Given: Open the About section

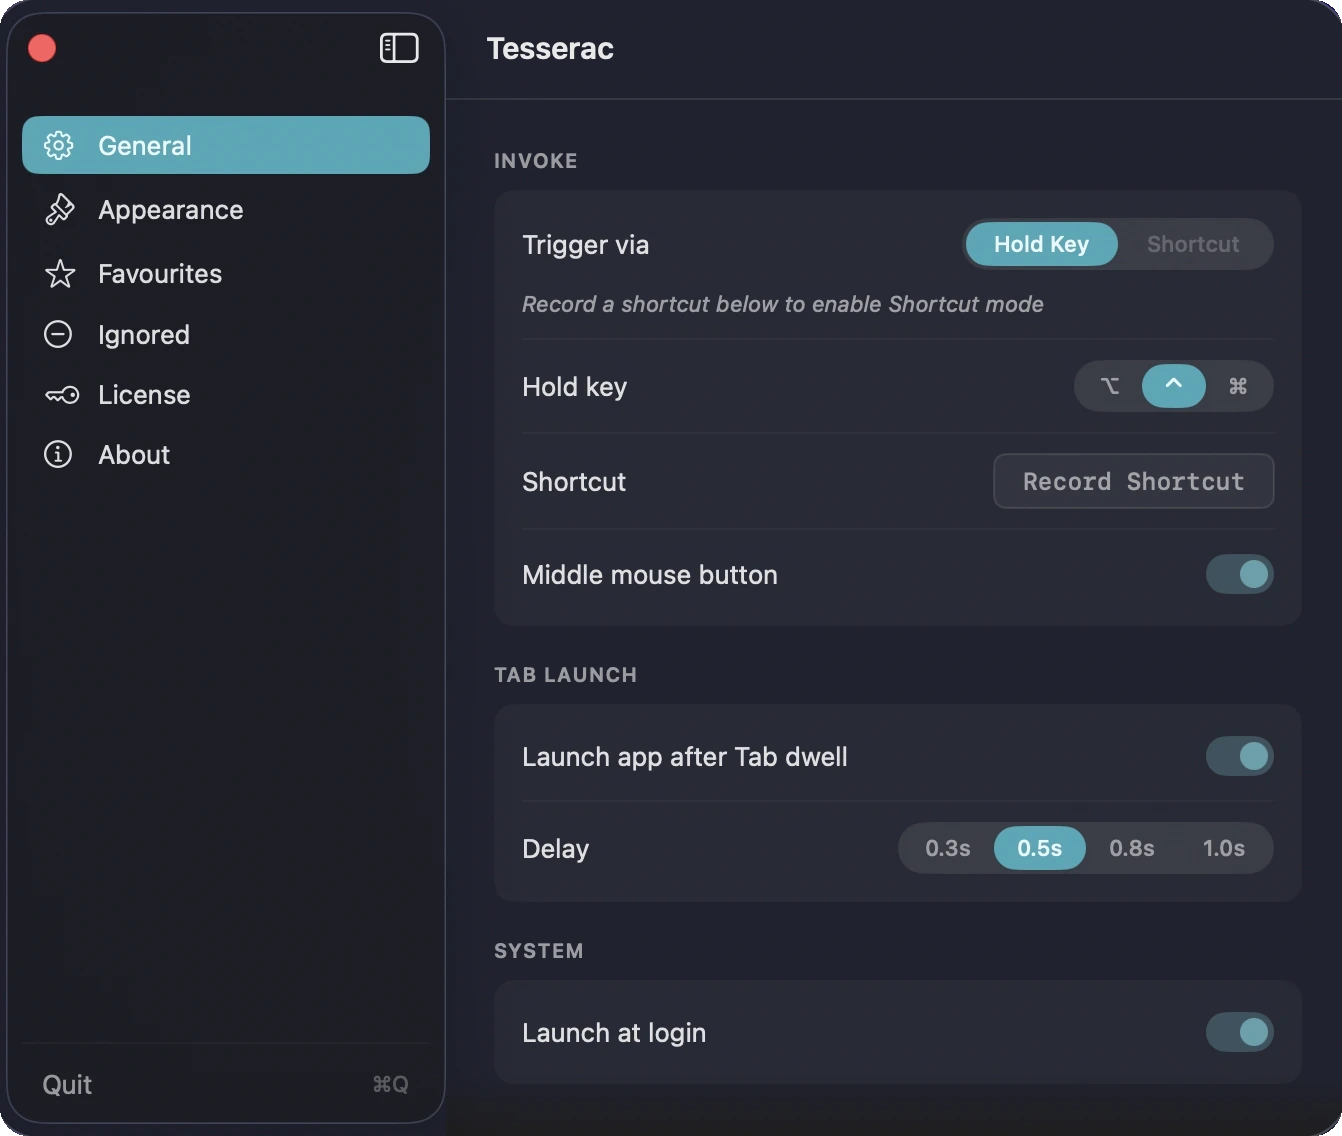Looking at the screenshot, I should tap(226, 454).
